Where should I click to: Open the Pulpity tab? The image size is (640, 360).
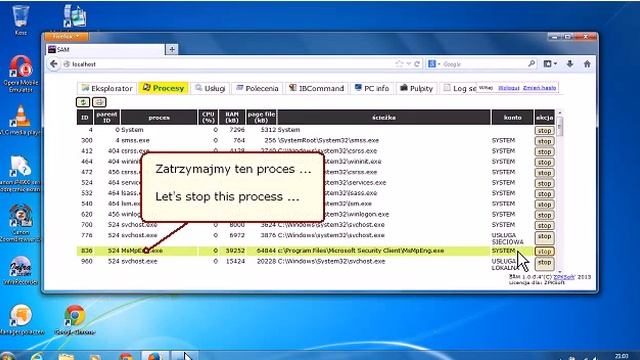[x=416, y=88]
